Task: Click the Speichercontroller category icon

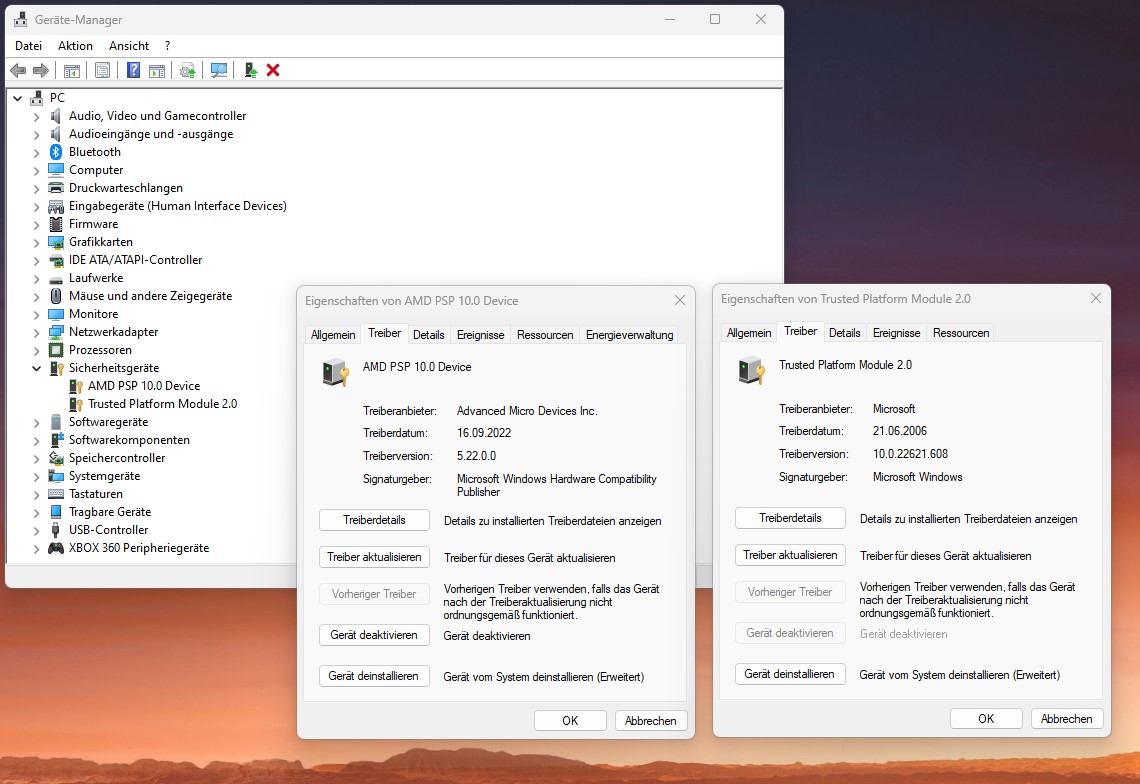Action: click(56, 458)
